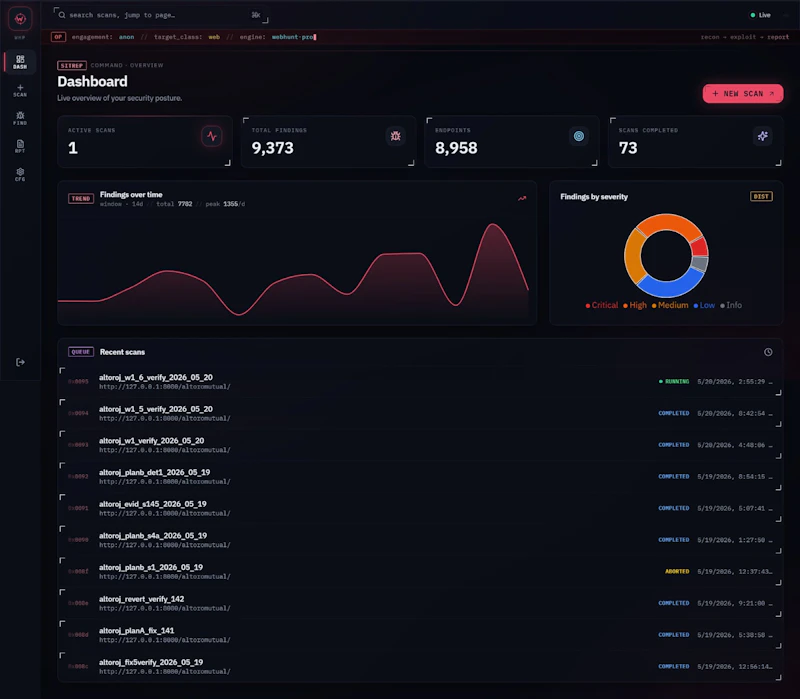The width and height of the screenshot is (800, 699).
Task: Click the trend arrow icon on chart
Action: pos(522,198)
